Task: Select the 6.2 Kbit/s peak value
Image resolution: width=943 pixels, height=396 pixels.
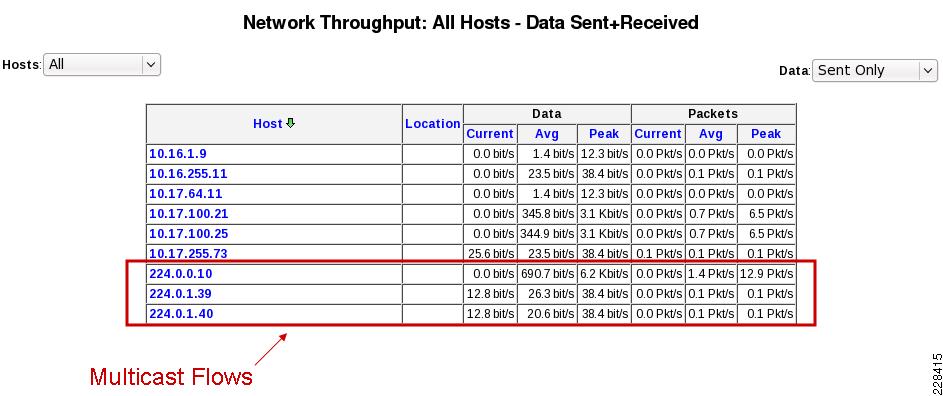Action: (604, 274)
